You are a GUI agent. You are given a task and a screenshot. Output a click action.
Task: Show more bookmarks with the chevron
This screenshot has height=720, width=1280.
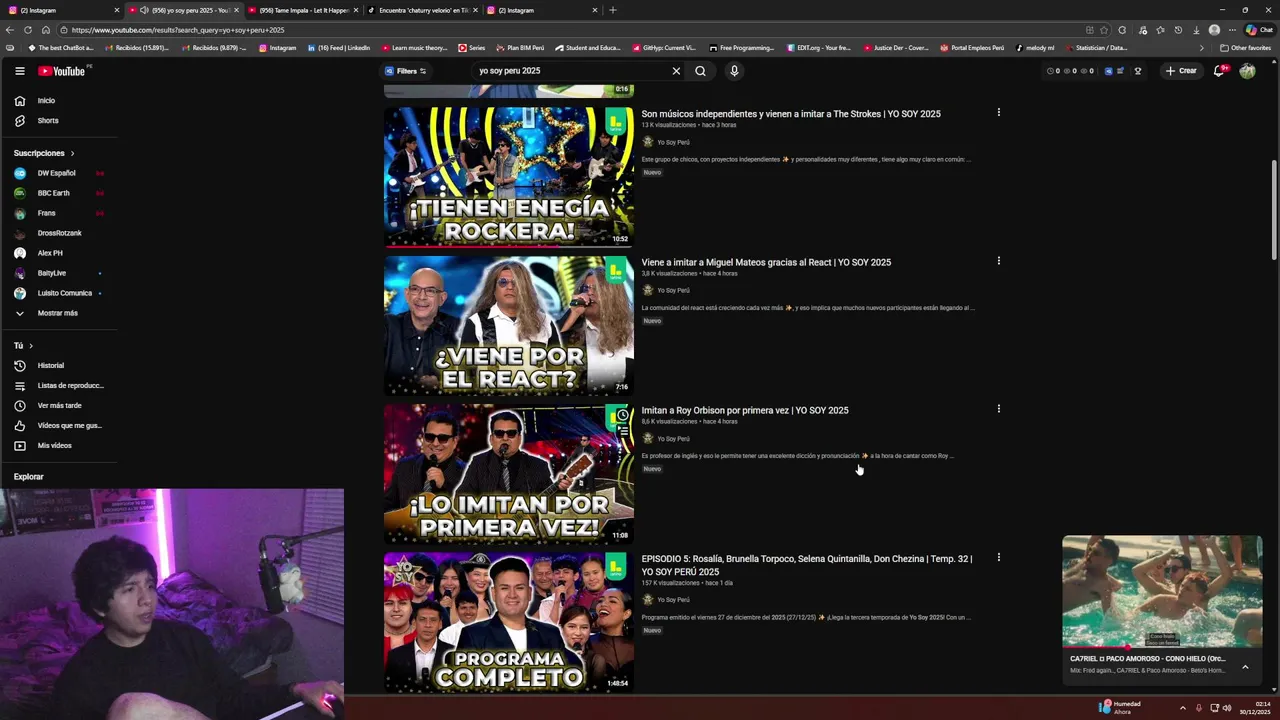pos(1202,48)
